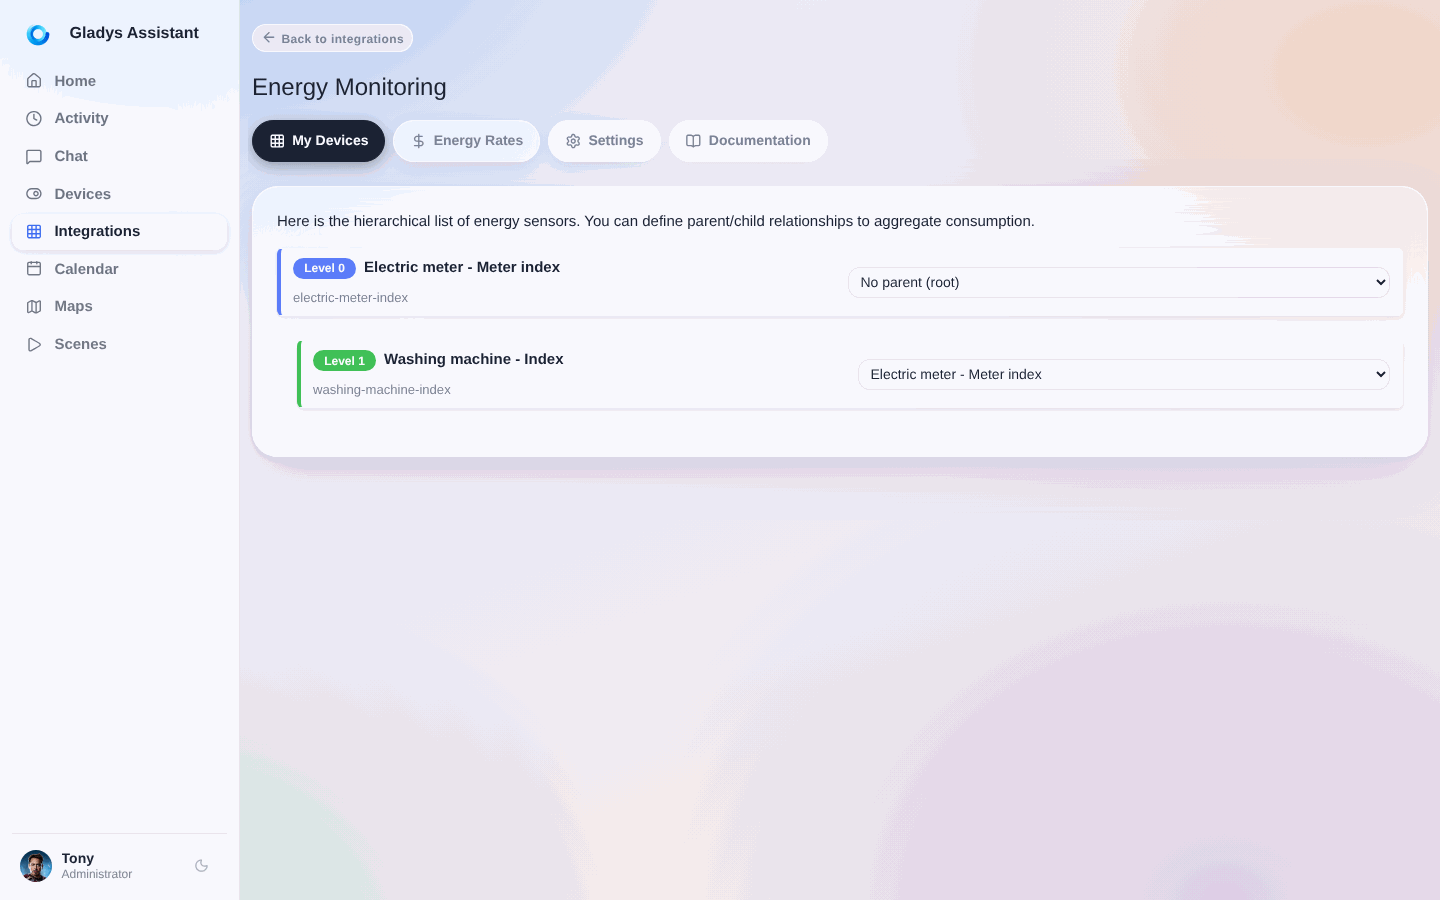Click Back to integrations button

pos(332,38)
